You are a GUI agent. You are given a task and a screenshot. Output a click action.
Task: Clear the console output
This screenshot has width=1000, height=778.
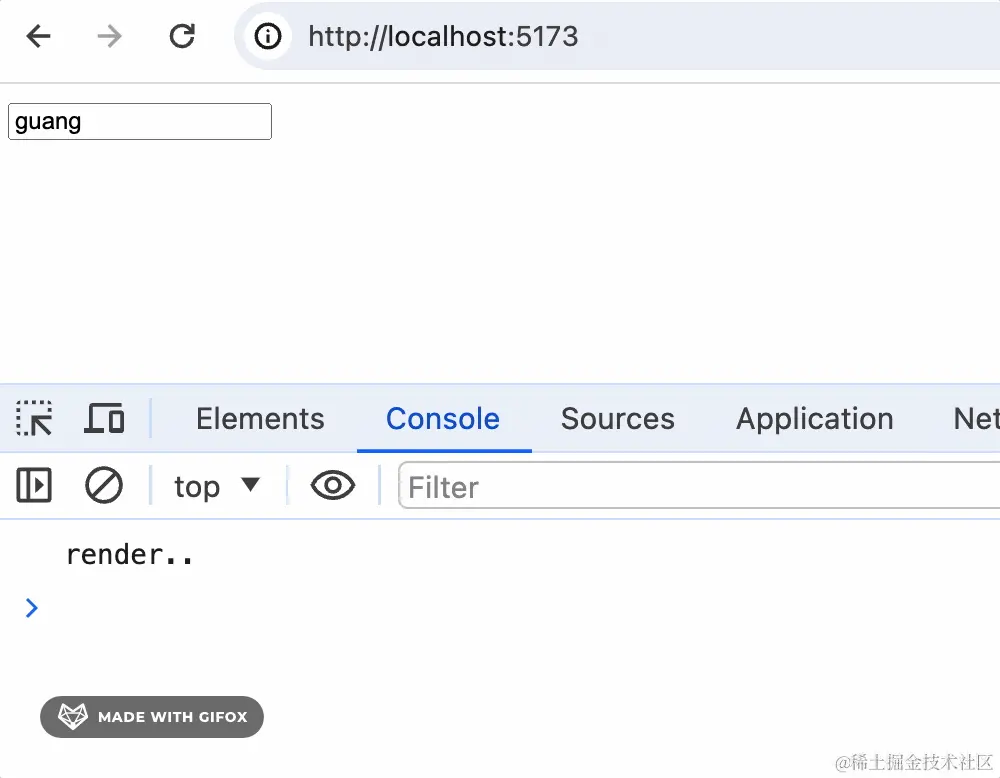click(103, 485)
